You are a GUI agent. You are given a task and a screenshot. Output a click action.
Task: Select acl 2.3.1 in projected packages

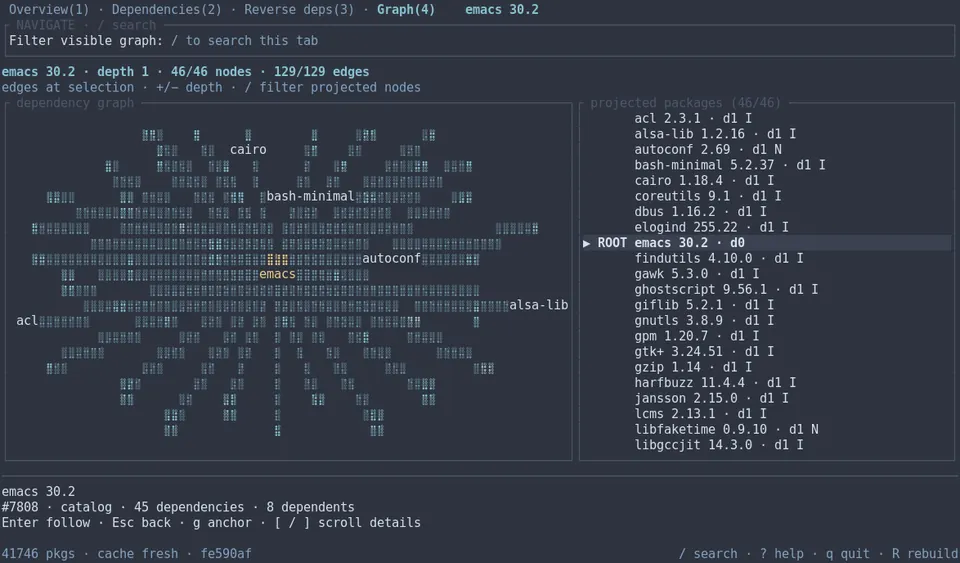767,119
